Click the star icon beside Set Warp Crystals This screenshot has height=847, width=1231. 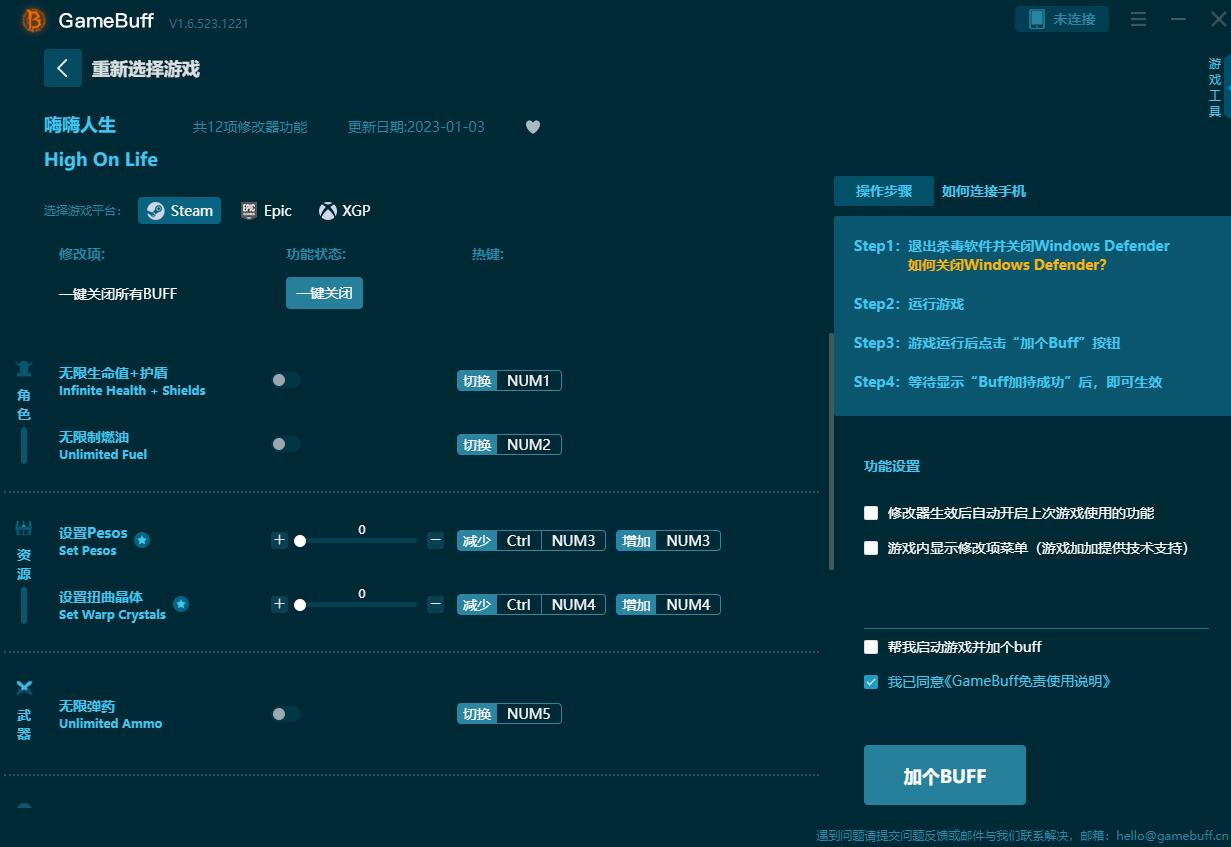(181, 604)
